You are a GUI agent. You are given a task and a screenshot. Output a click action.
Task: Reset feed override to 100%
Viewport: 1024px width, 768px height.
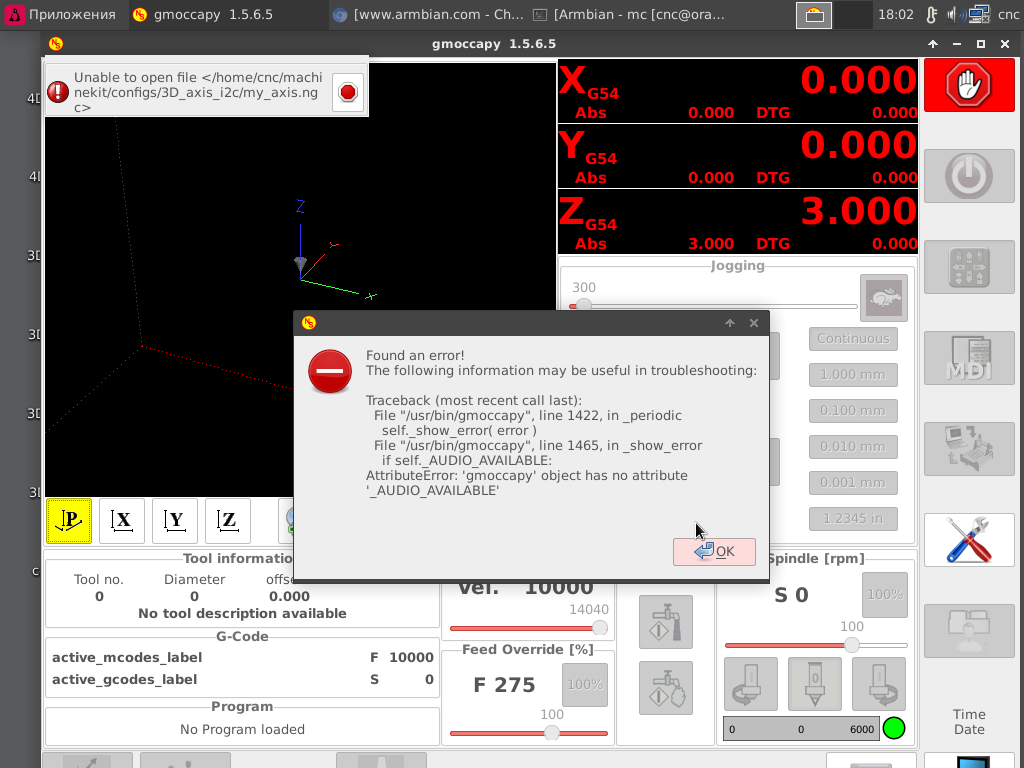tap(585, 685)
